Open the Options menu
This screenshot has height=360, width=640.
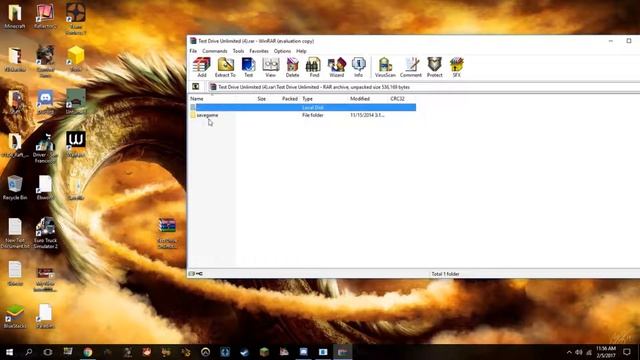(x=282, y=51)
